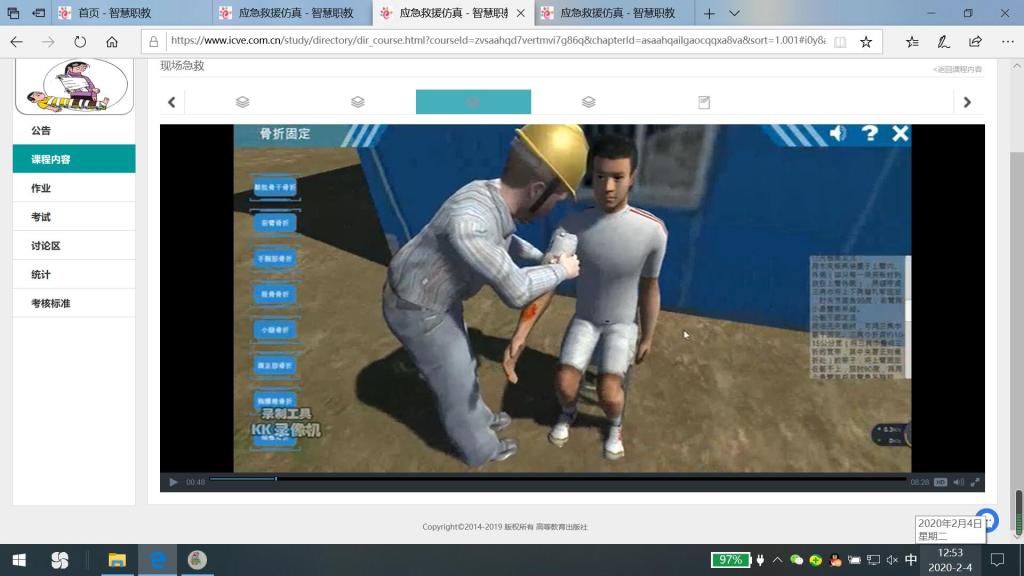Open the blue chat assistant bubble
The width and height of the screenshot is (1024, 576).
[x=987, y=520]
